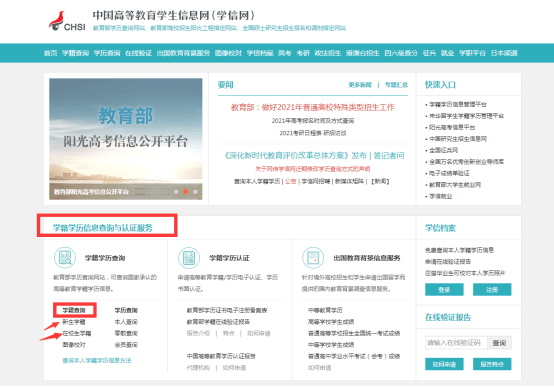Screen dimensions: 554x387
Task: Open 学历查询 in the top navigation bar
Action: click(107, 53)
